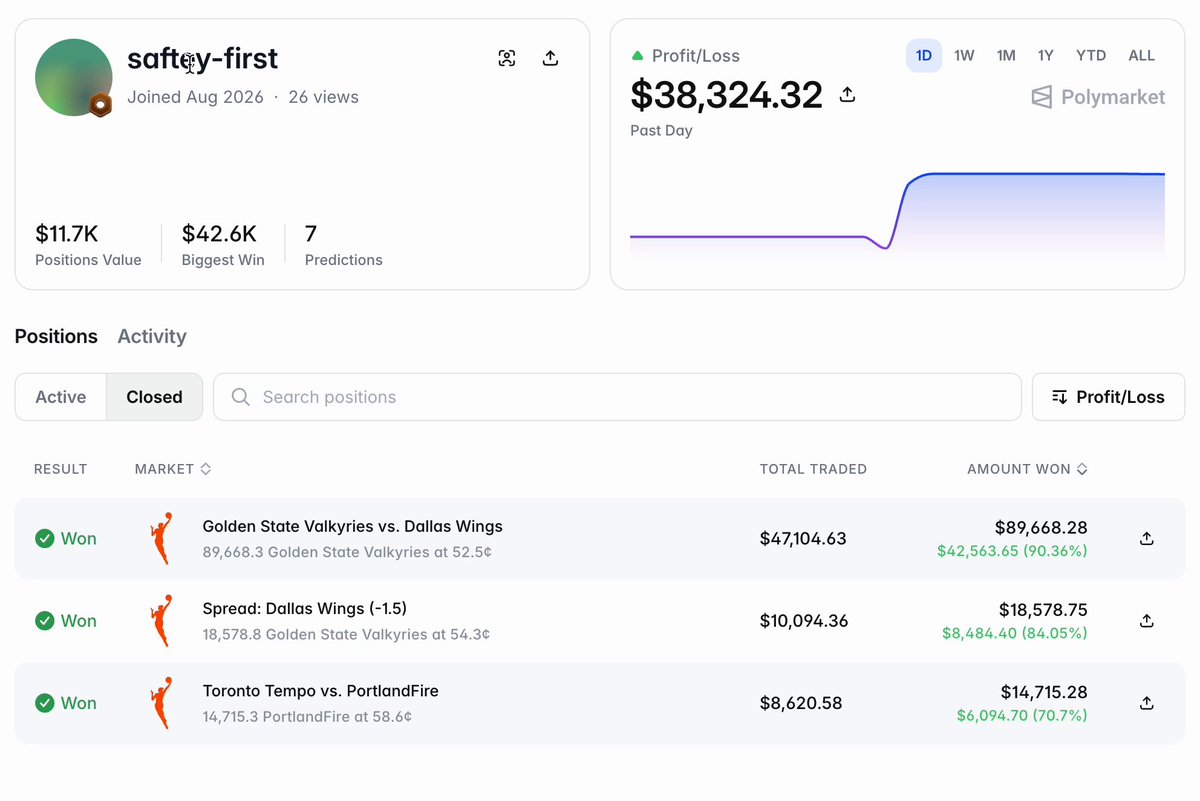
Task: Click the saftey-first username
Action: click(x=203, y=59)
